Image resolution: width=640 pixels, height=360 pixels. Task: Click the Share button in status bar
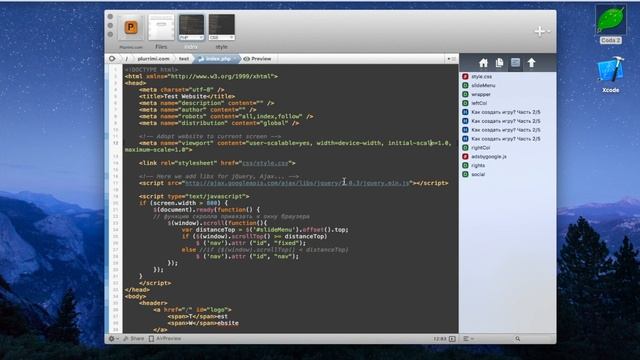[134, 338]
